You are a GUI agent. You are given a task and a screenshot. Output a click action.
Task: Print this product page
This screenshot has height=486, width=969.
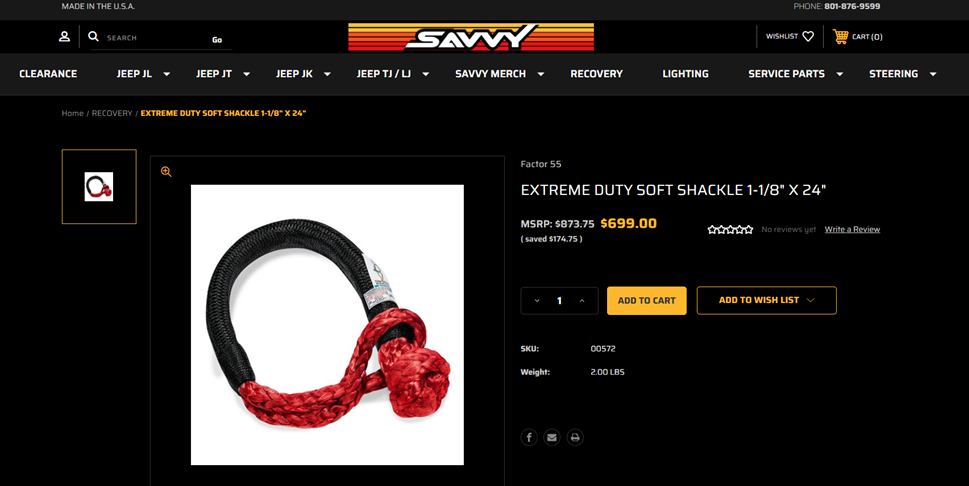pyautogui.click(x=575, y=437)
